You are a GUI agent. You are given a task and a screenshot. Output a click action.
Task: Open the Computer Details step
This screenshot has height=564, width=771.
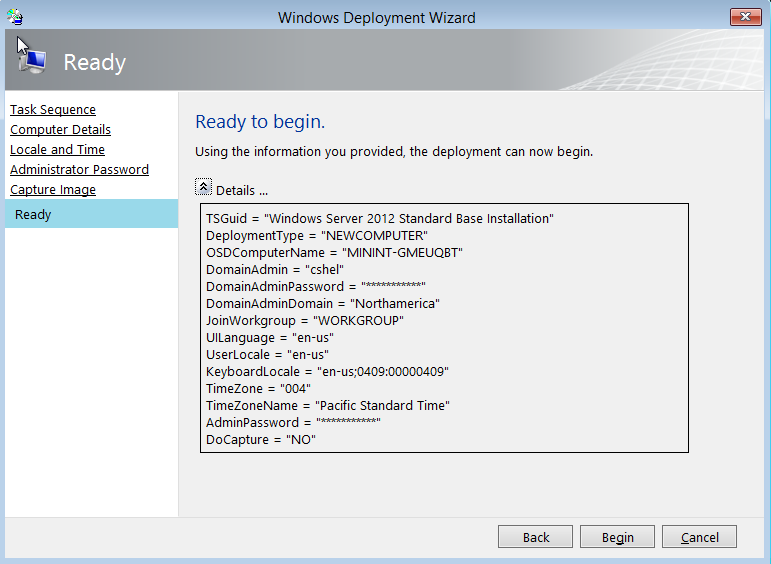point(60,129)
